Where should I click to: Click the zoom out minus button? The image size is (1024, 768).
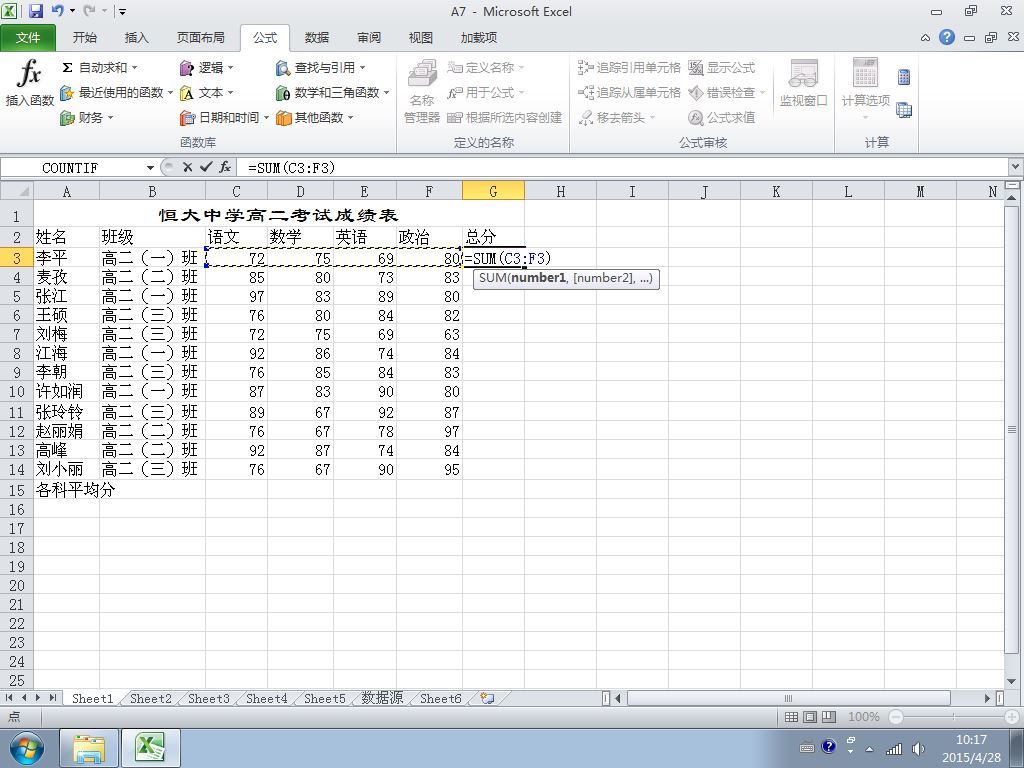pyautogui.click(x=896, y=717)
